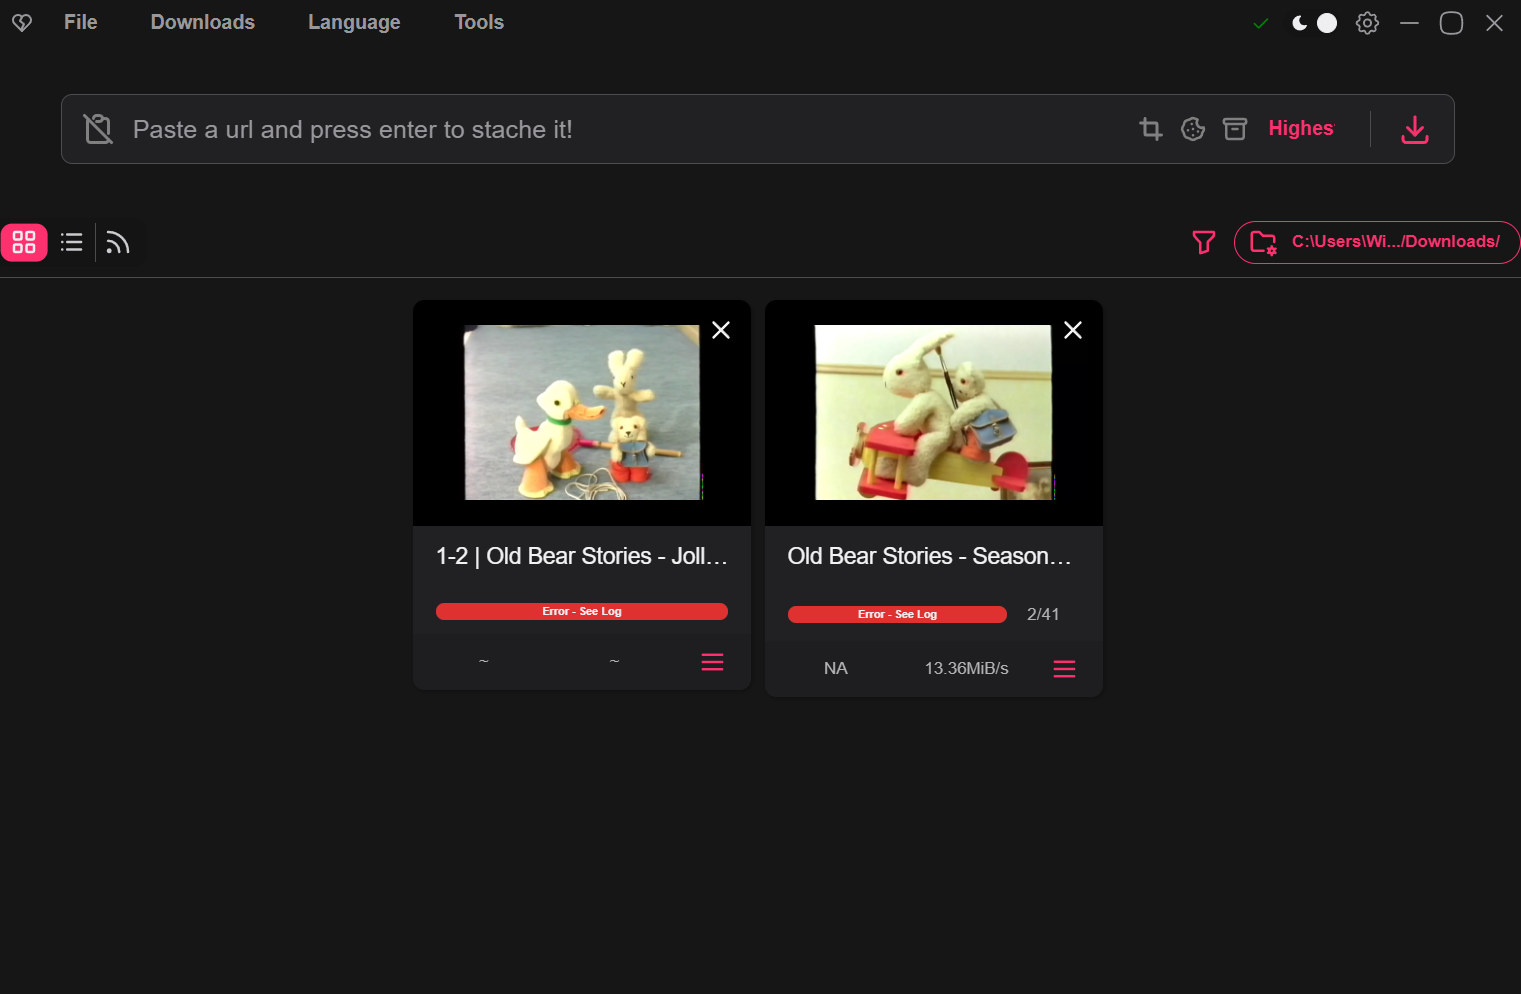1521x994 pixels.
Task: Open the Tools menu
Action: pos(479,22)
